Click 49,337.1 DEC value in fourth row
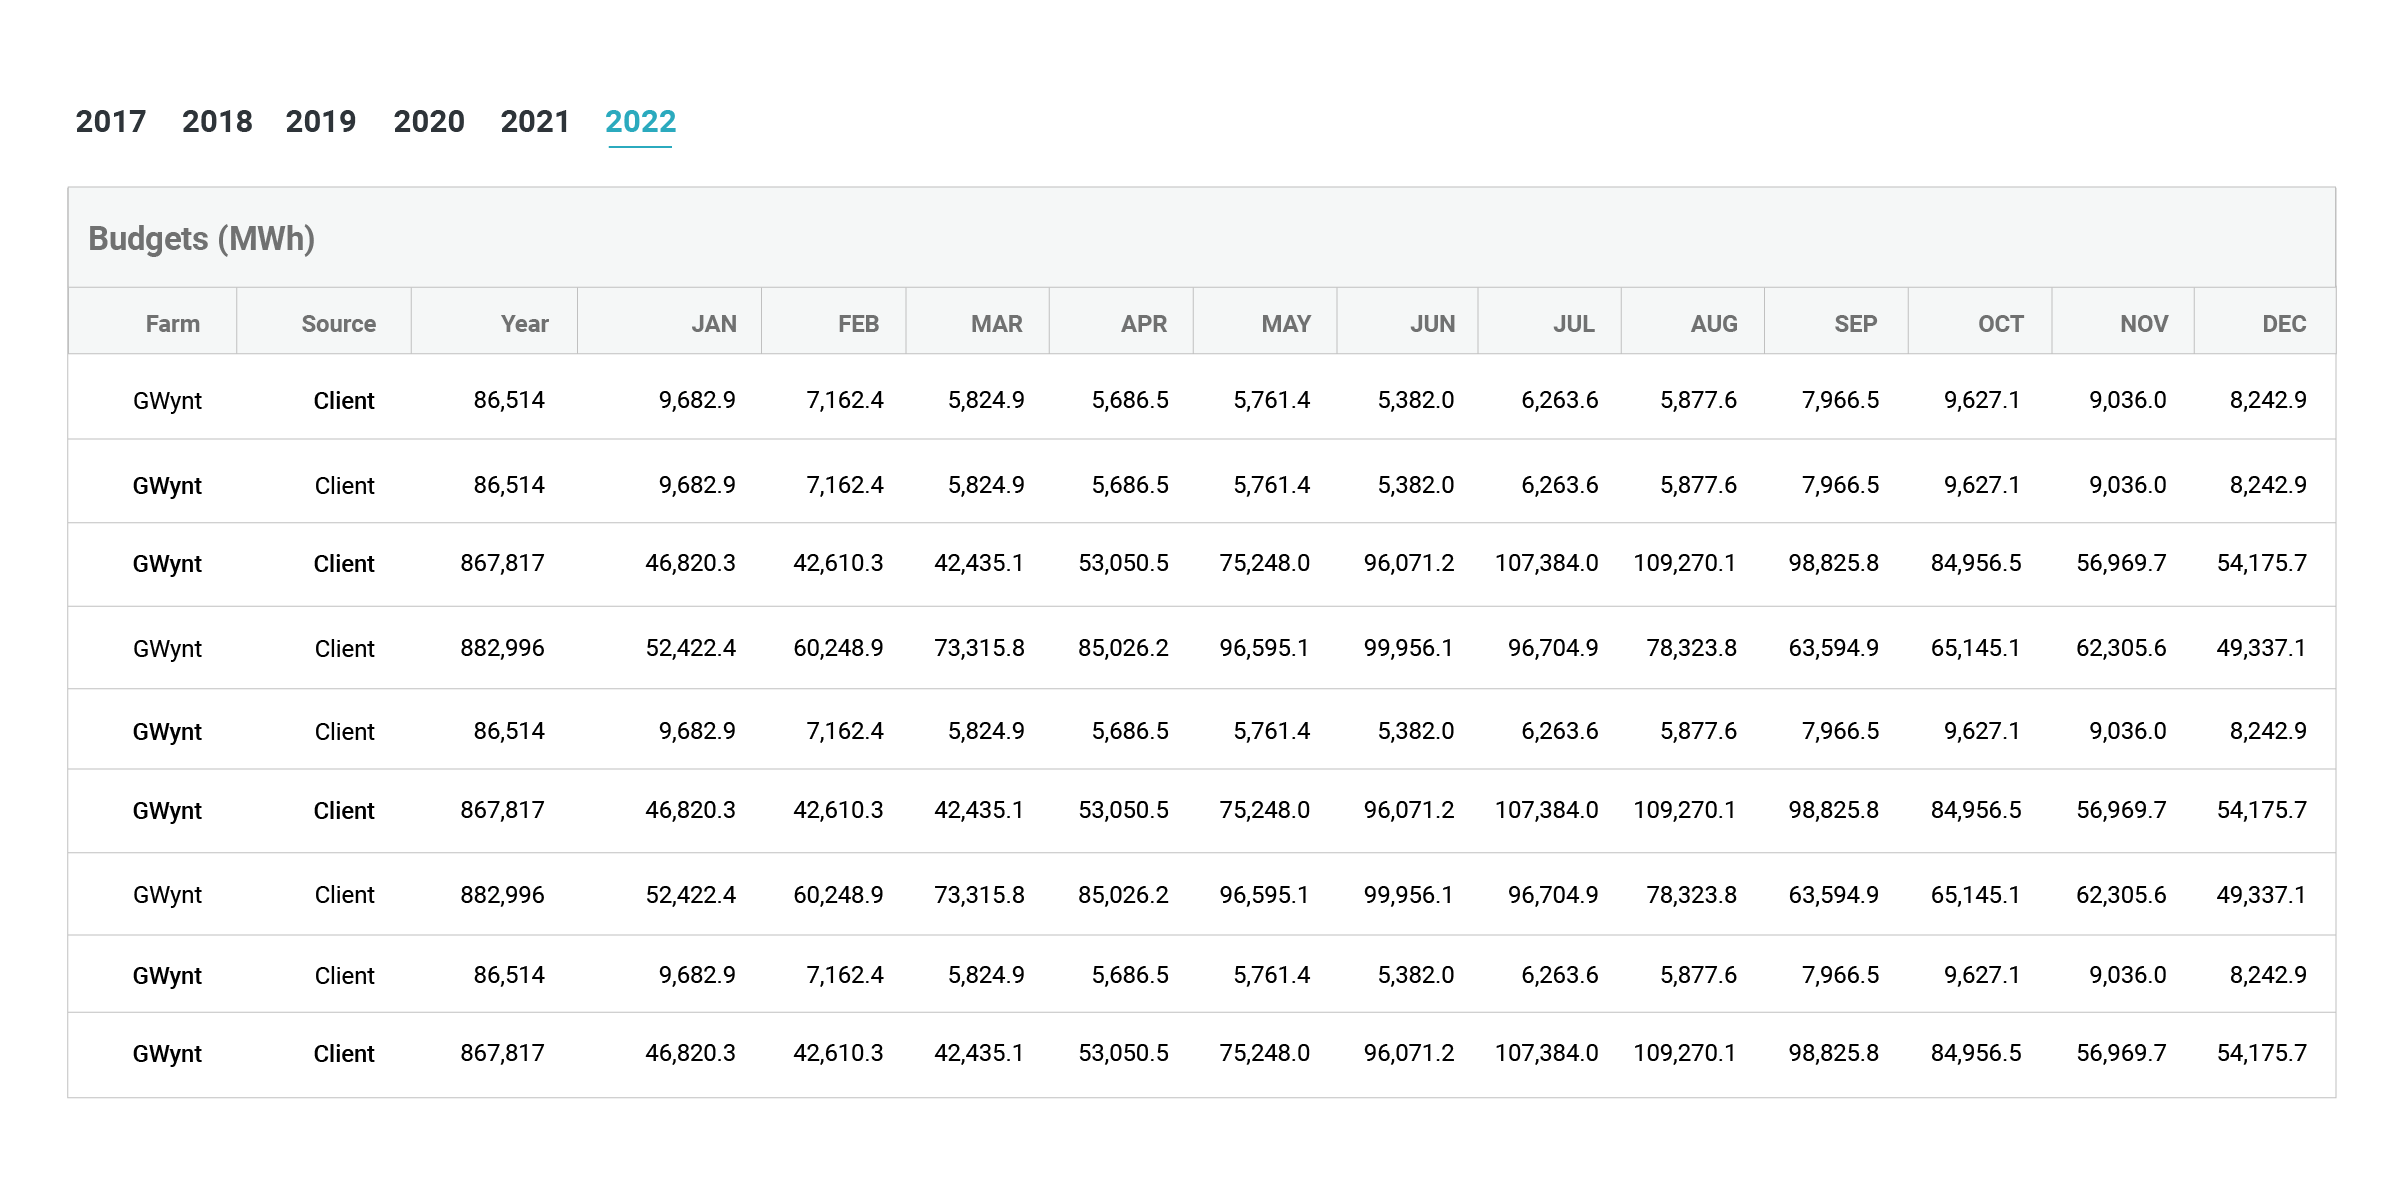Screen dimensions: 2401x1201 pos(2261,648)
